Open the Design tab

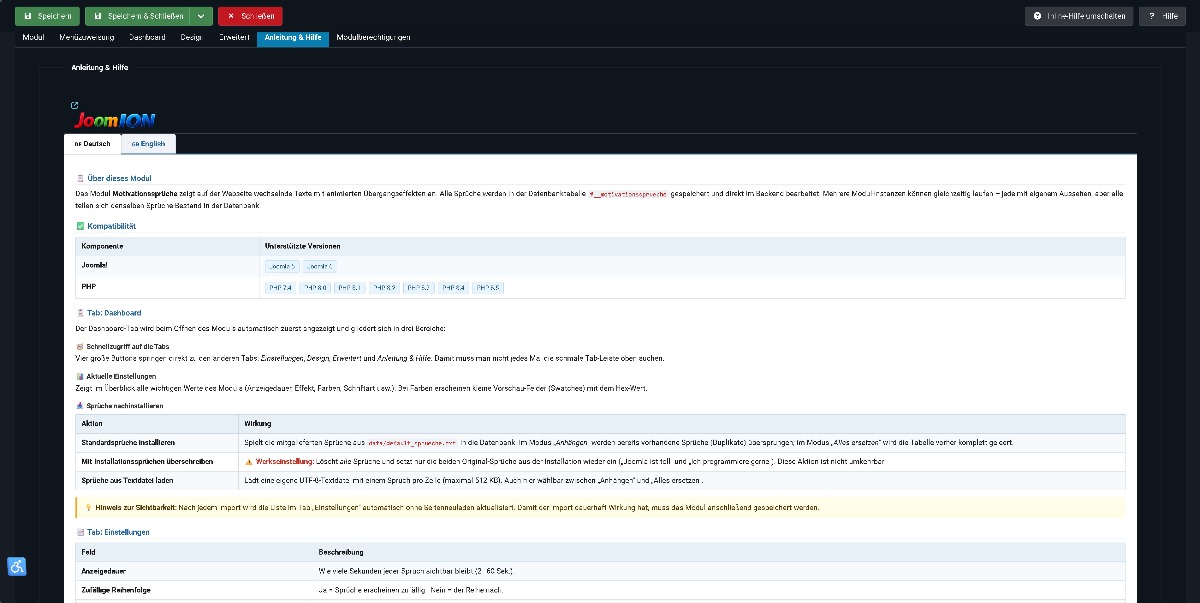(x=191, y=37)
